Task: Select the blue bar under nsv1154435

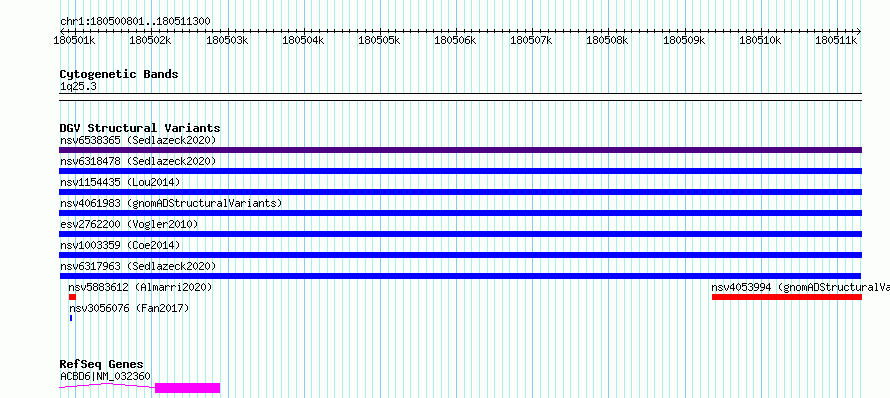Action: (460, 192)
